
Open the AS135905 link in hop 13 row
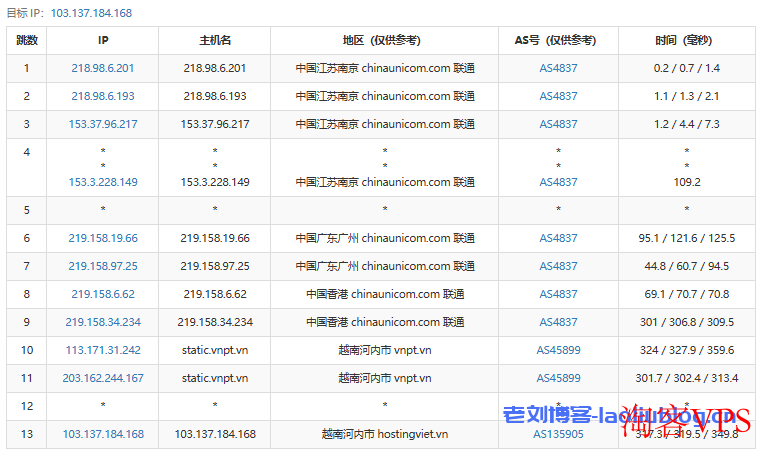(x=558, y=434)
